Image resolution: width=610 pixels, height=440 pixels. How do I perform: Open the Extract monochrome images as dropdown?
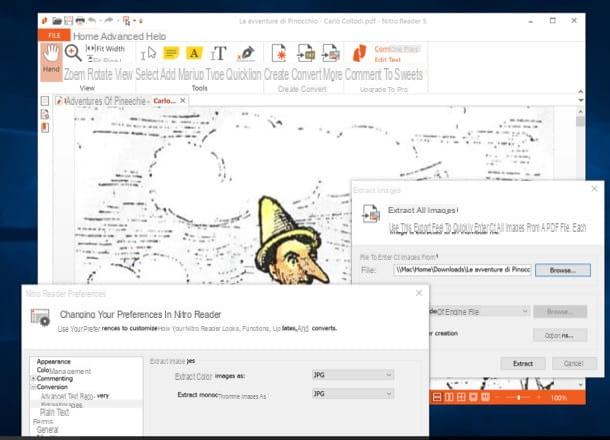[x=353, y=394]
